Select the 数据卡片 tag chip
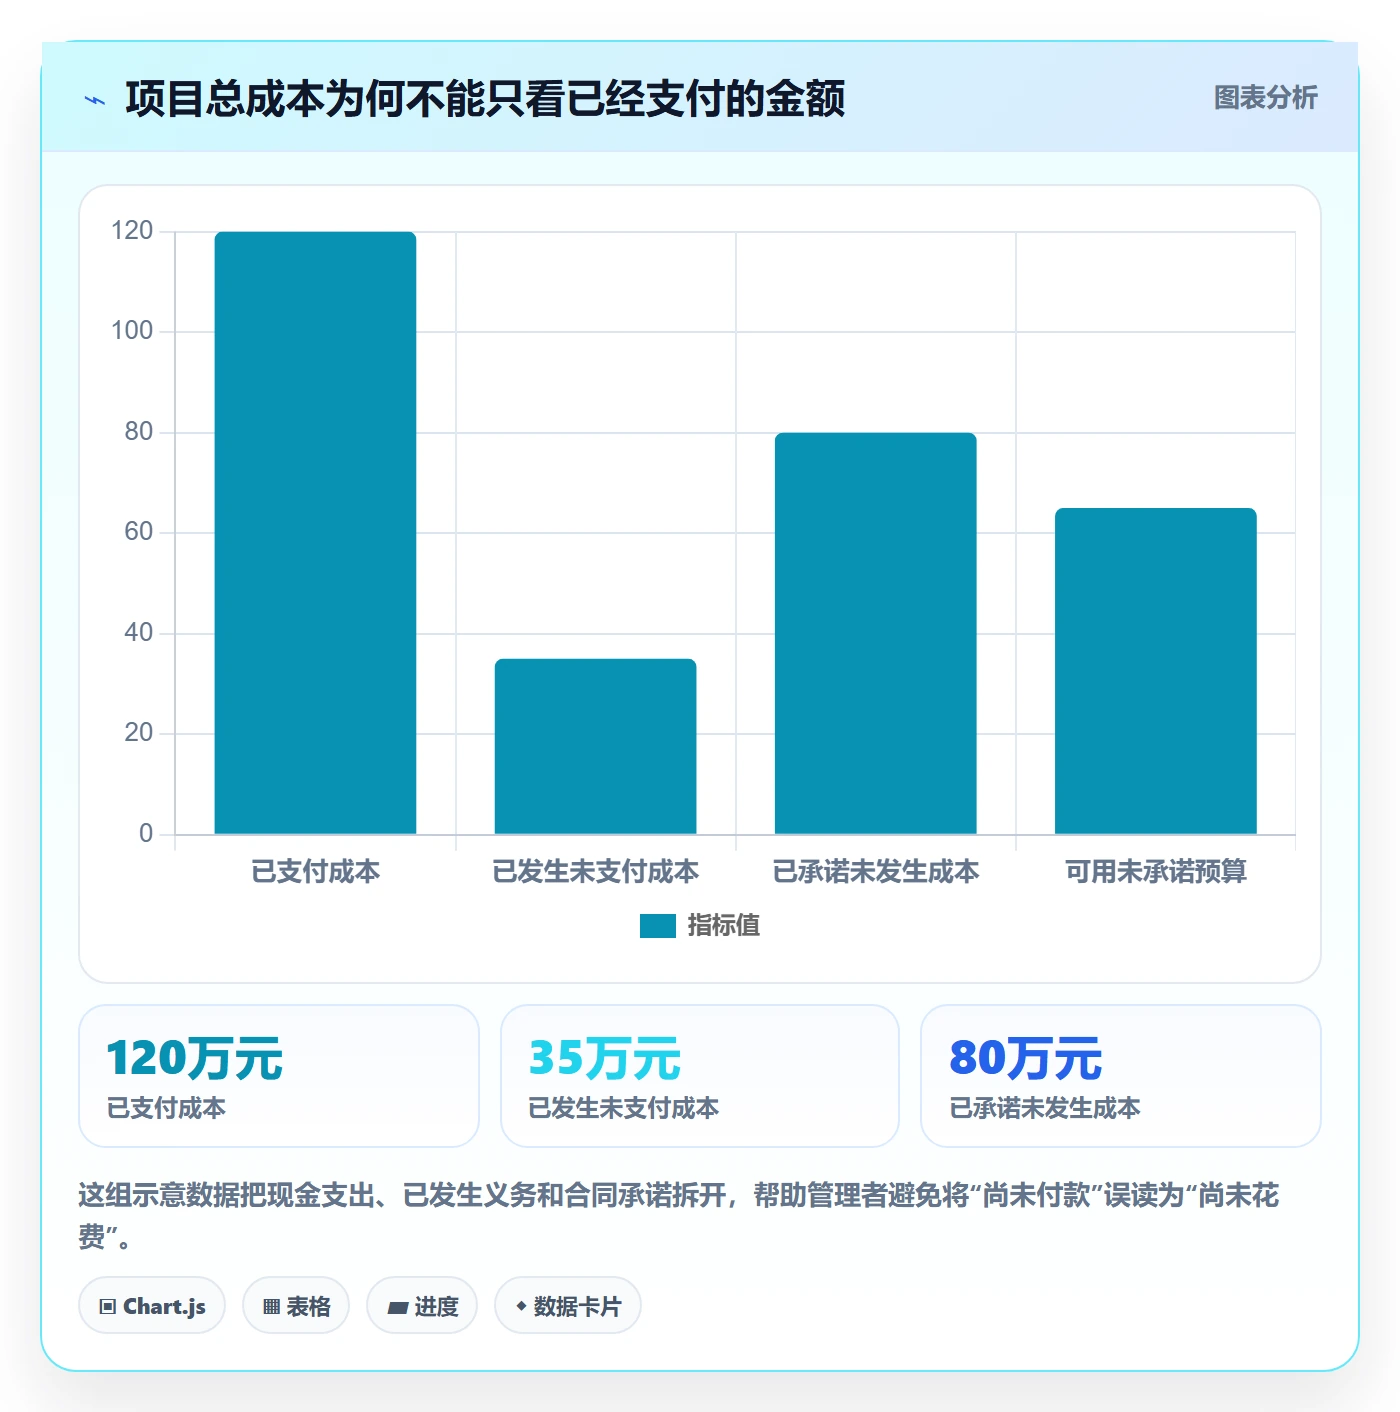The image size is (1400, 1412). pyautogui.click(x=568, y=1306)
